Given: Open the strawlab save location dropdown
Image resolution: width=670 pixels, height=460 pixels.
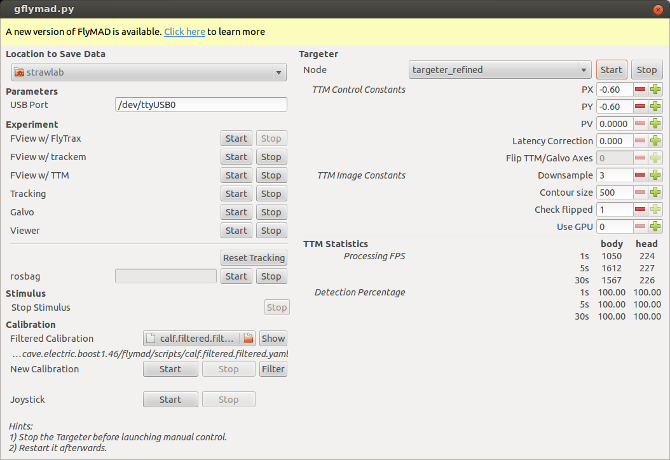Looking at the screenshot, I should click(x=149, y=72).
